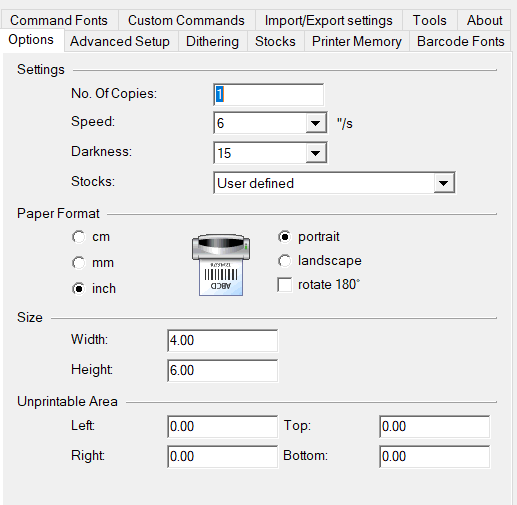Screen dimensions: 517x505
Task: Open the Custom Commands tab
Action: point(186,20)
